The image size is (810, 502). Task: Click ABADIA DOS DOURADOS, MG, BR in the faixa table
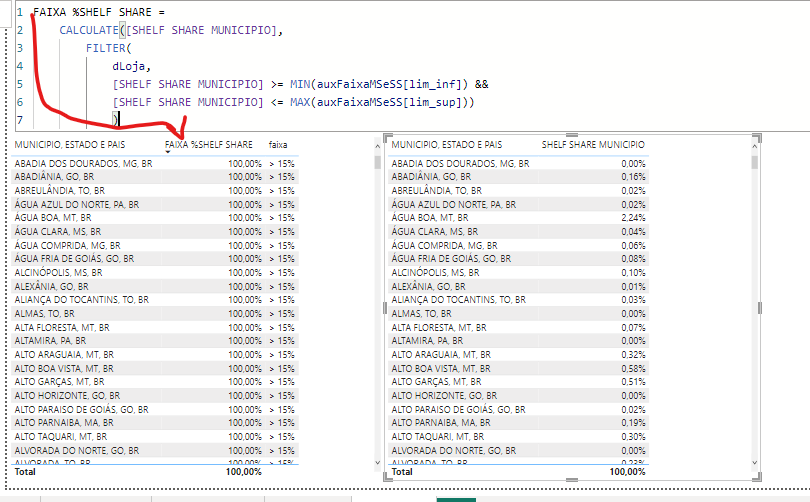(x=83, y=163)
